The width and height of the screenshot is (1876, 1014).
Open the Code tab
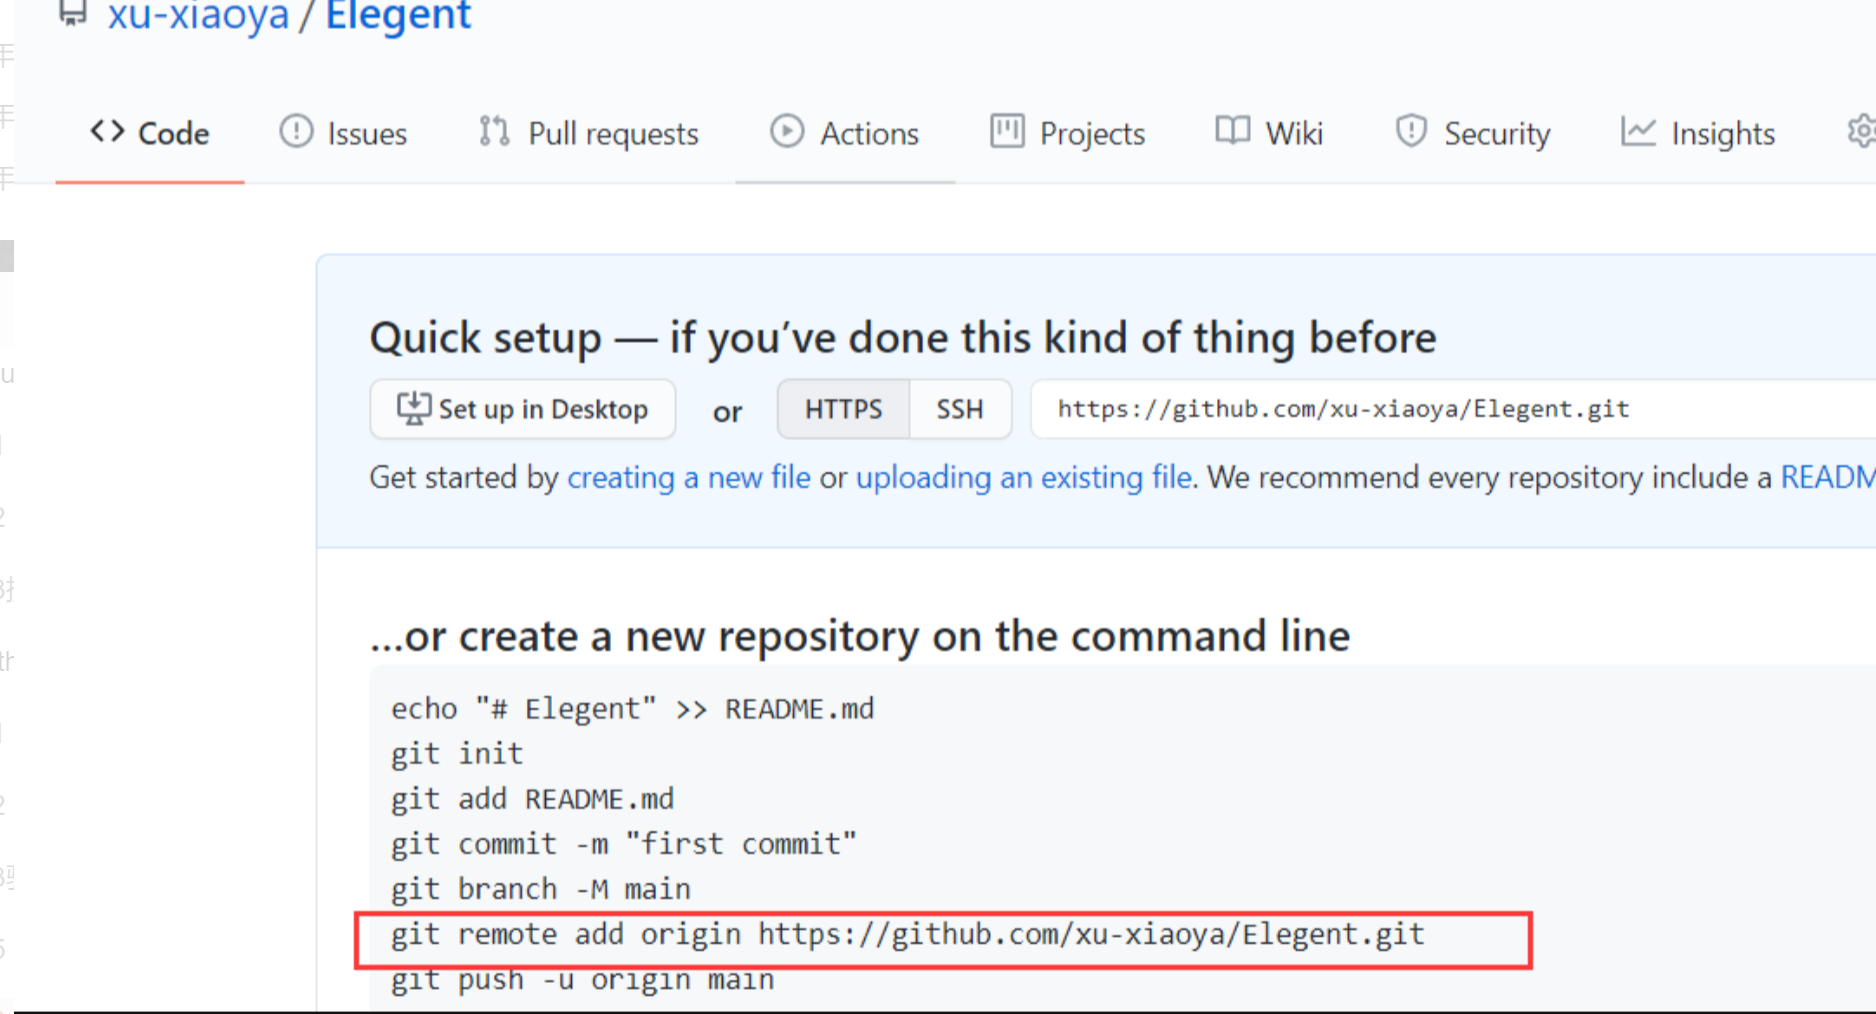pos(149,133)
